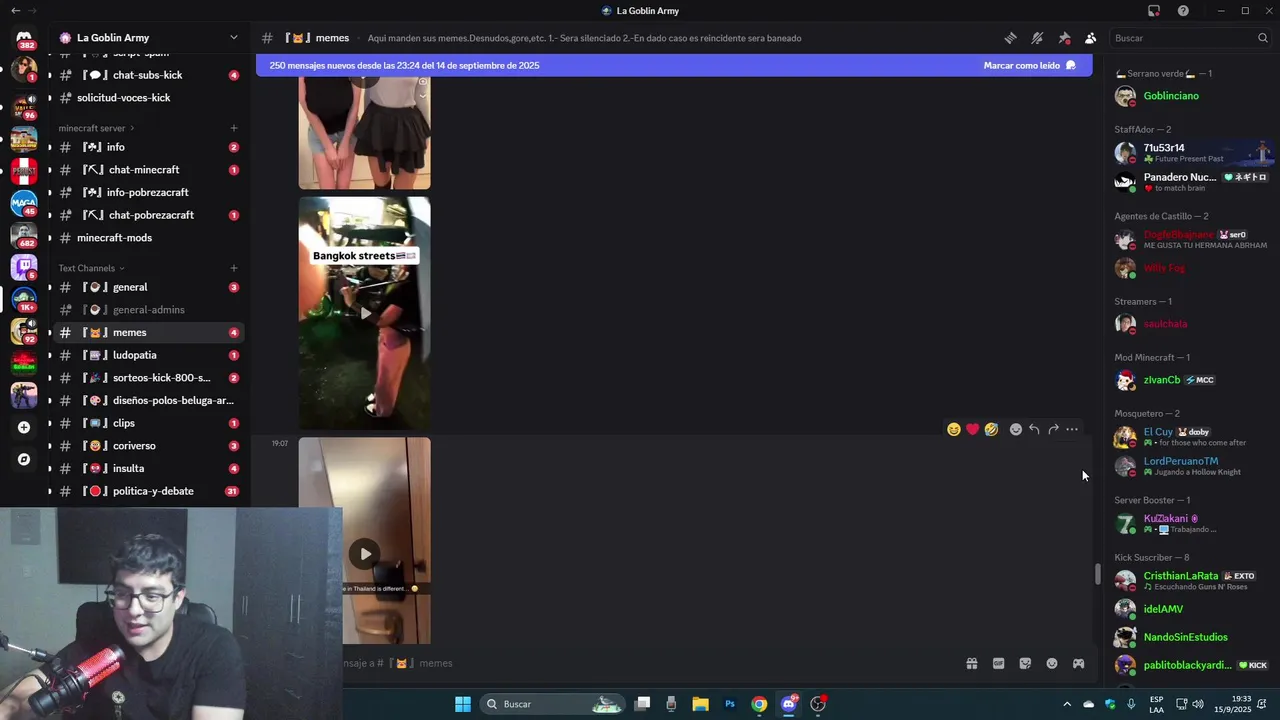This screenshot has height=720, width=1280.
Task: Open the gift Nitro icon in message bar
Action: [971, 663]
